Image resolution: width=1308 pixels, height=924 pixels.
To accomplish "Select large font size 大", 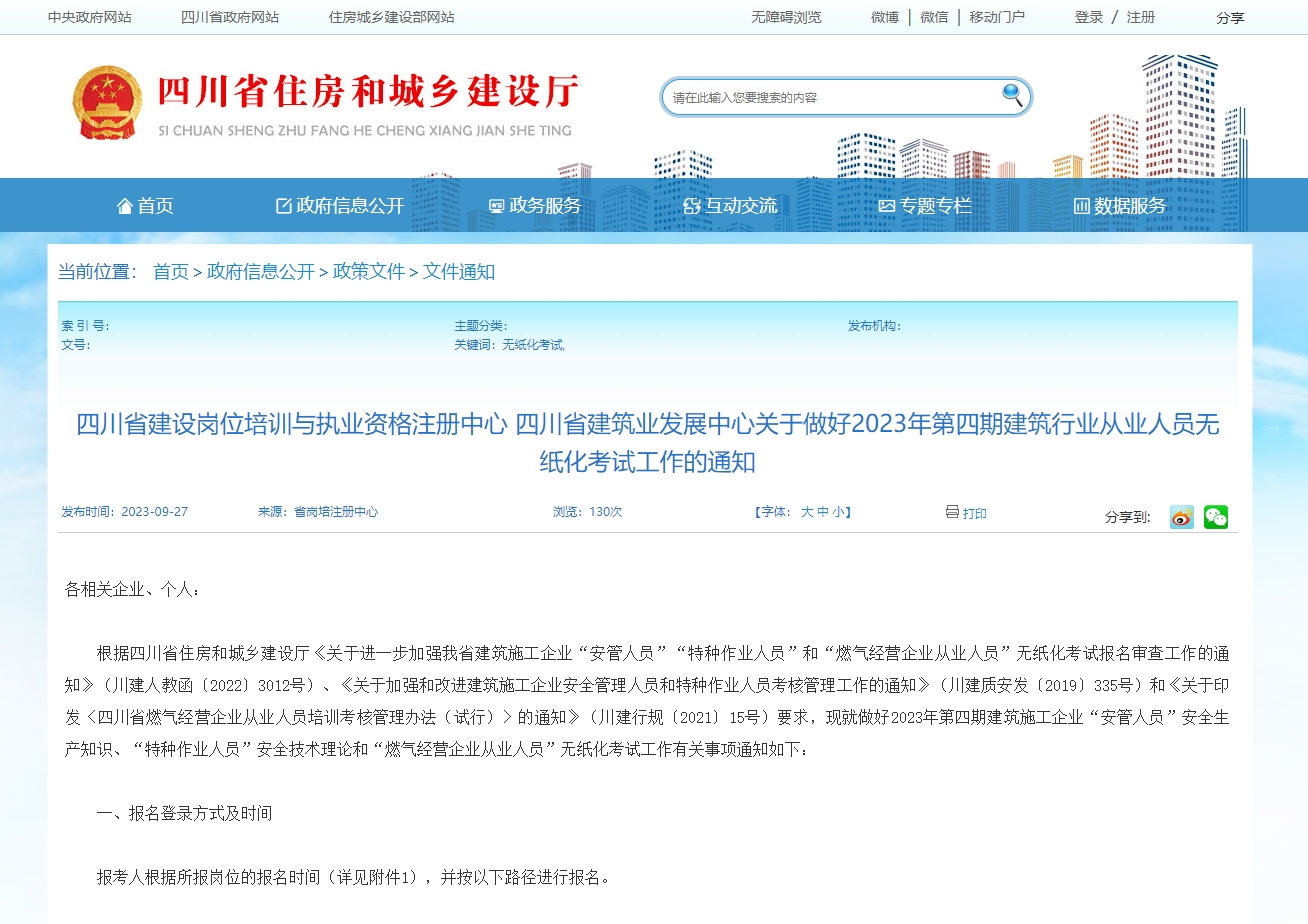I will [x=808, y=512].
